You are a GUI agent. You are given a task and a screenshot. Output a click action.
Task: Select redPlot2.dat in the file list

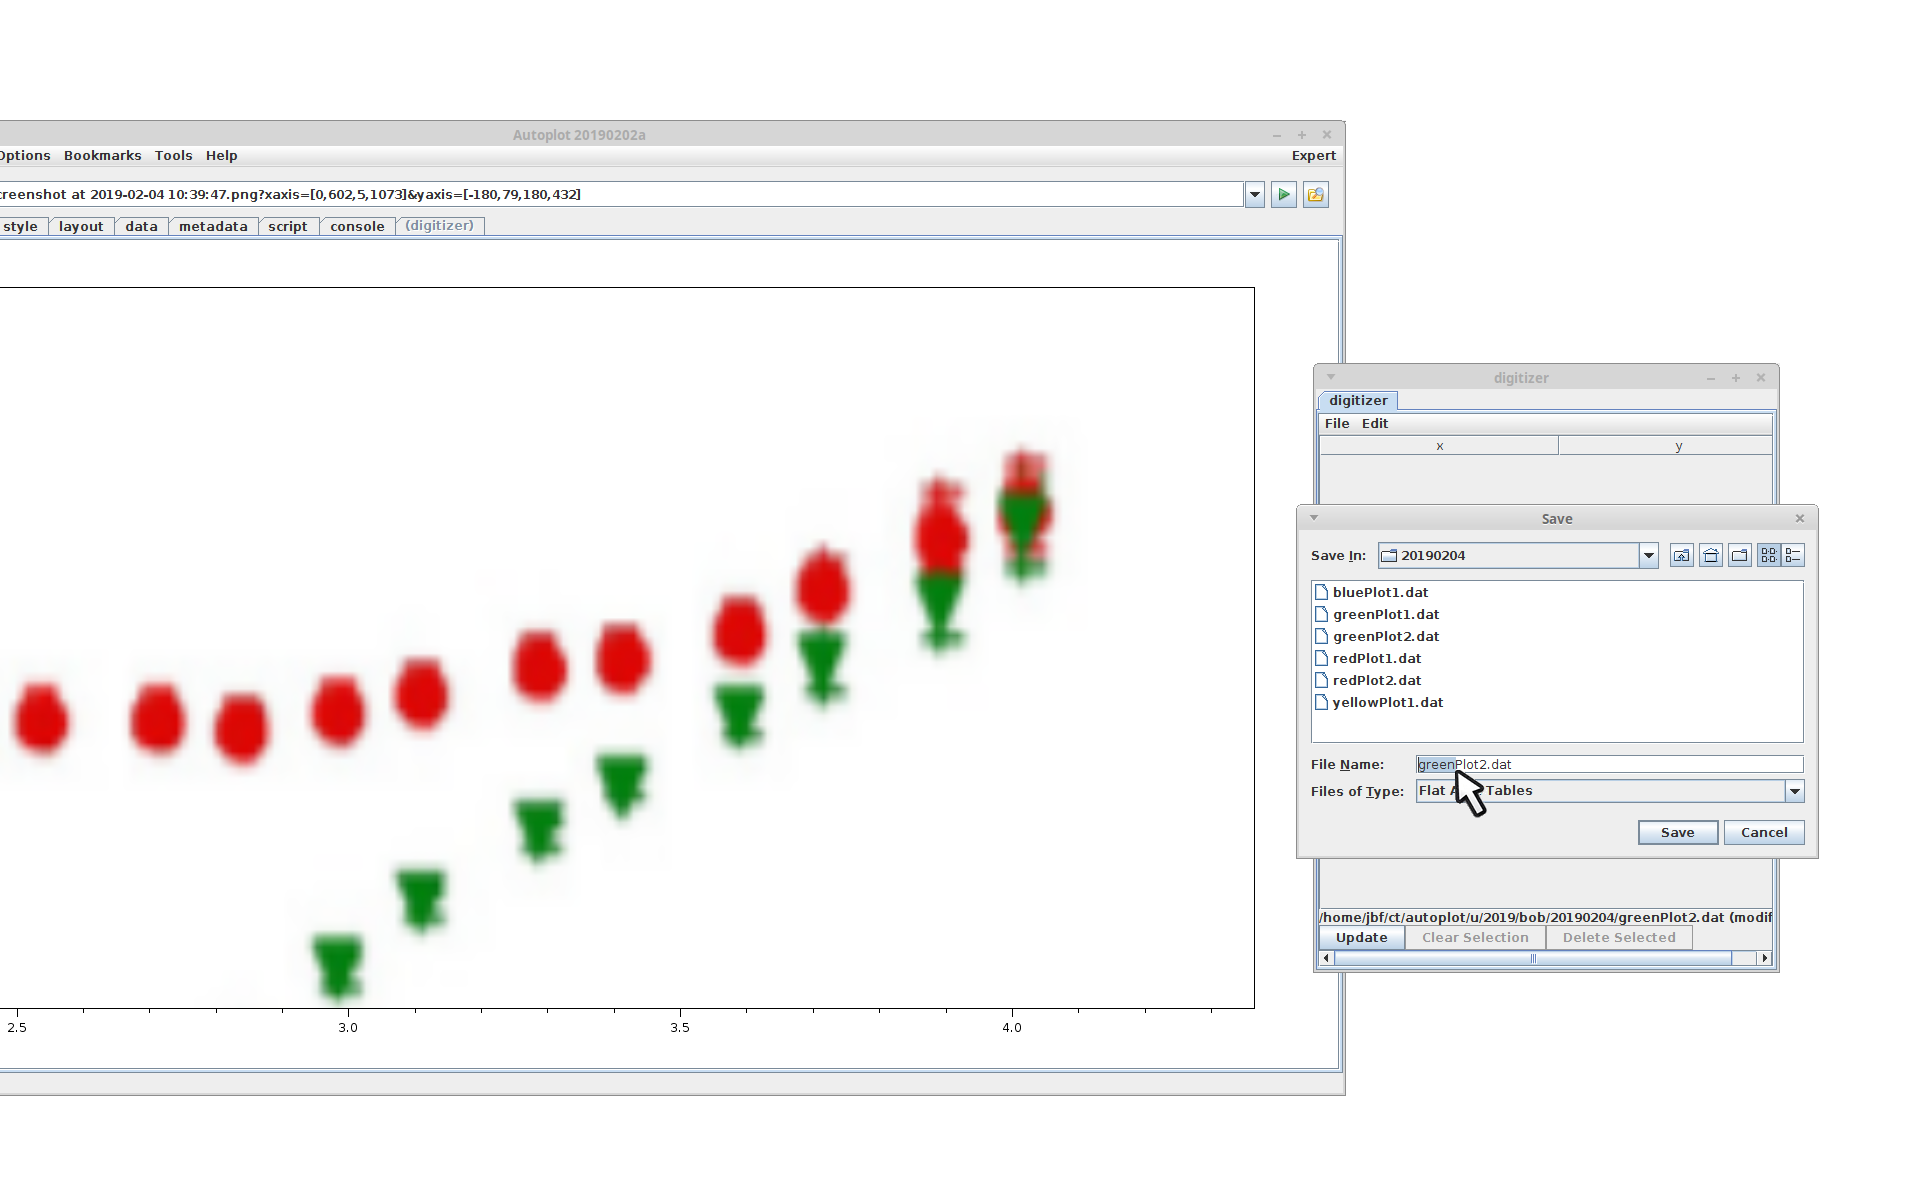click(1368, 680)
